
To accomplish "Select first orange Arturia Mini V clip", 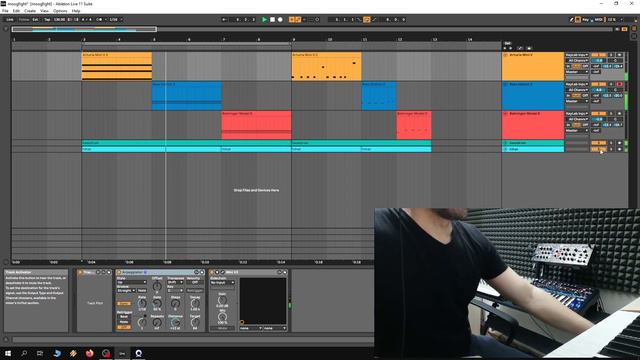I will pos(117,65).
